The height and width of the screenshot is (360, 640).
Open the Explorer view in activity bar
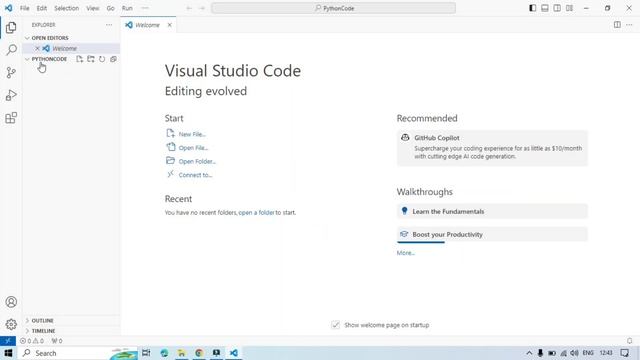coord(11,27)
